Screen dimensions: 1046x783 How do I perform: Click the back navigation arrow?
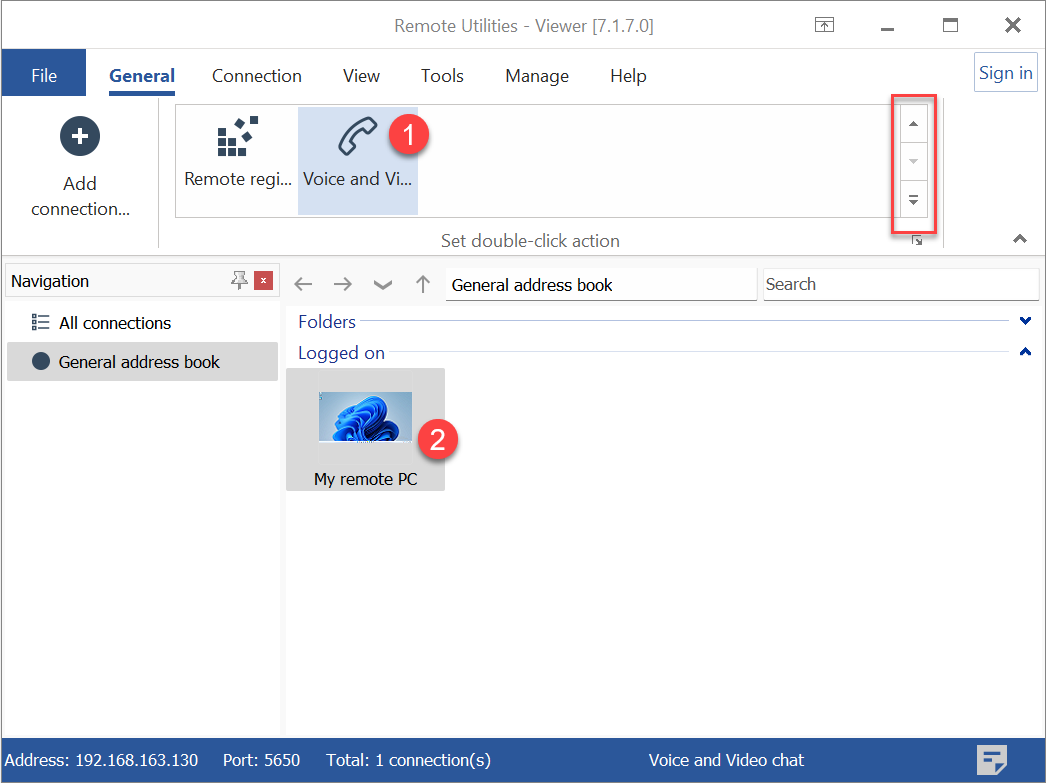coord(303,285)
